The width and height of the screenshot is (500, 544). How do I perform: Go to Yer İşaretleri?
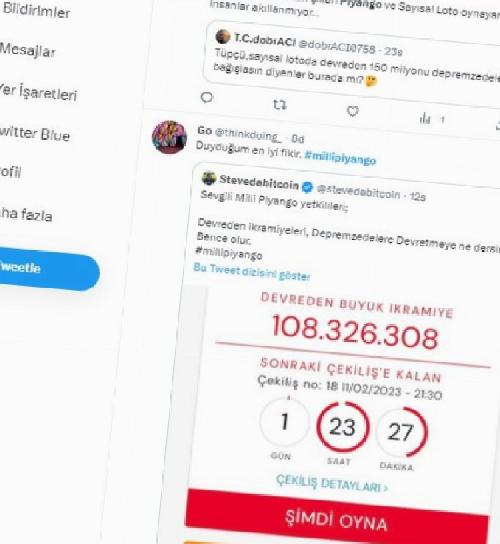38,92
